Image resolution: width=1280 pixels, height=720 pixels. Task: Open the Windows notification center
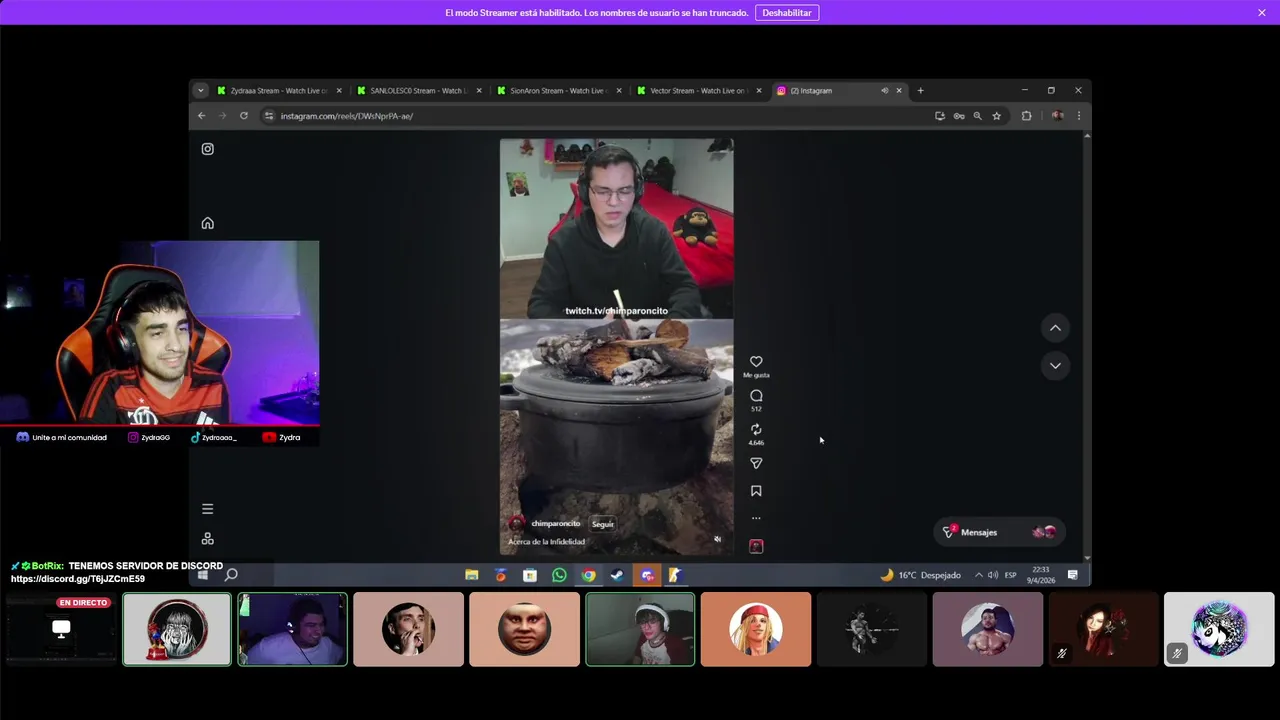tap(1072, 575)
